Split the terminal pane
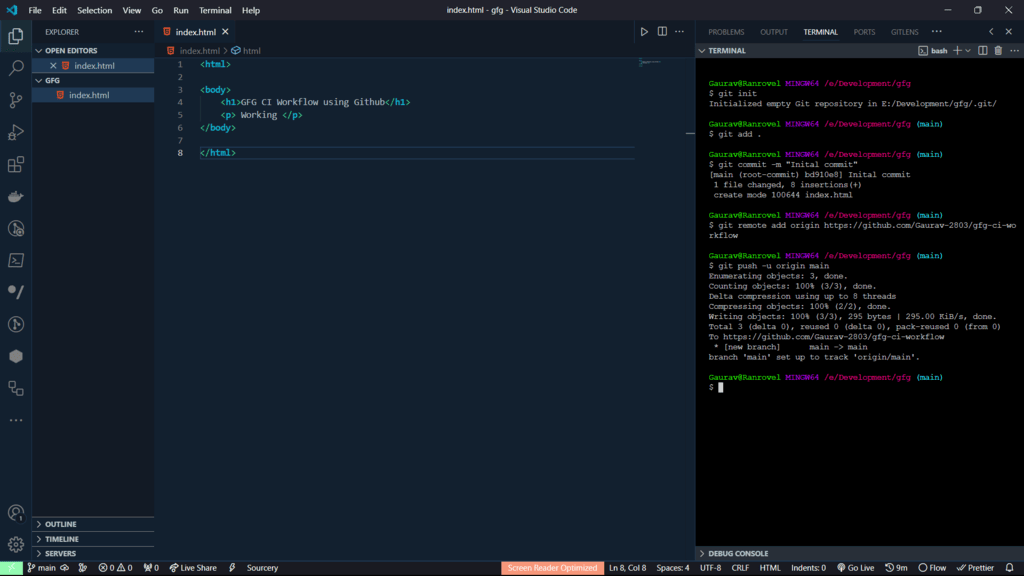Screen dimensions: 1024x576 [983, 50]
